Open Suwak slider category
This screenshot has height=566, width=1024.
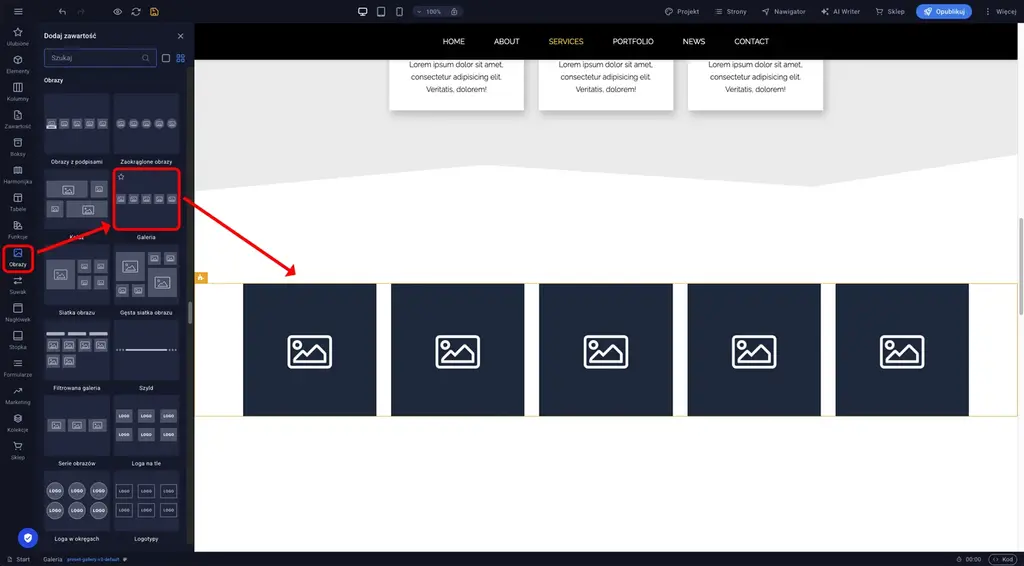coord(18,285)
